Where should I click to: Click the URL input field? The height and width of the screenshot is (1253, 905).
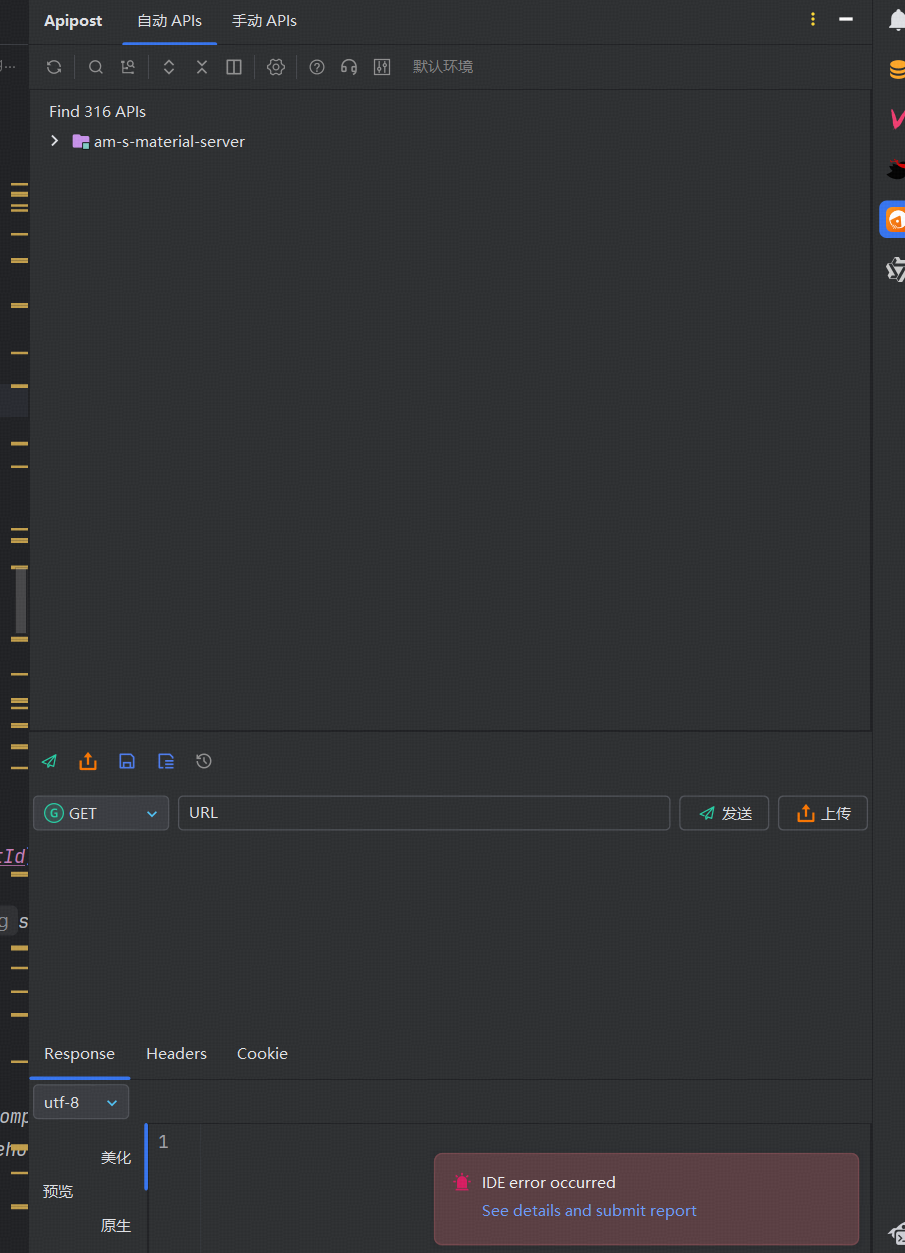pyautogui.click(x=424, y=813)
